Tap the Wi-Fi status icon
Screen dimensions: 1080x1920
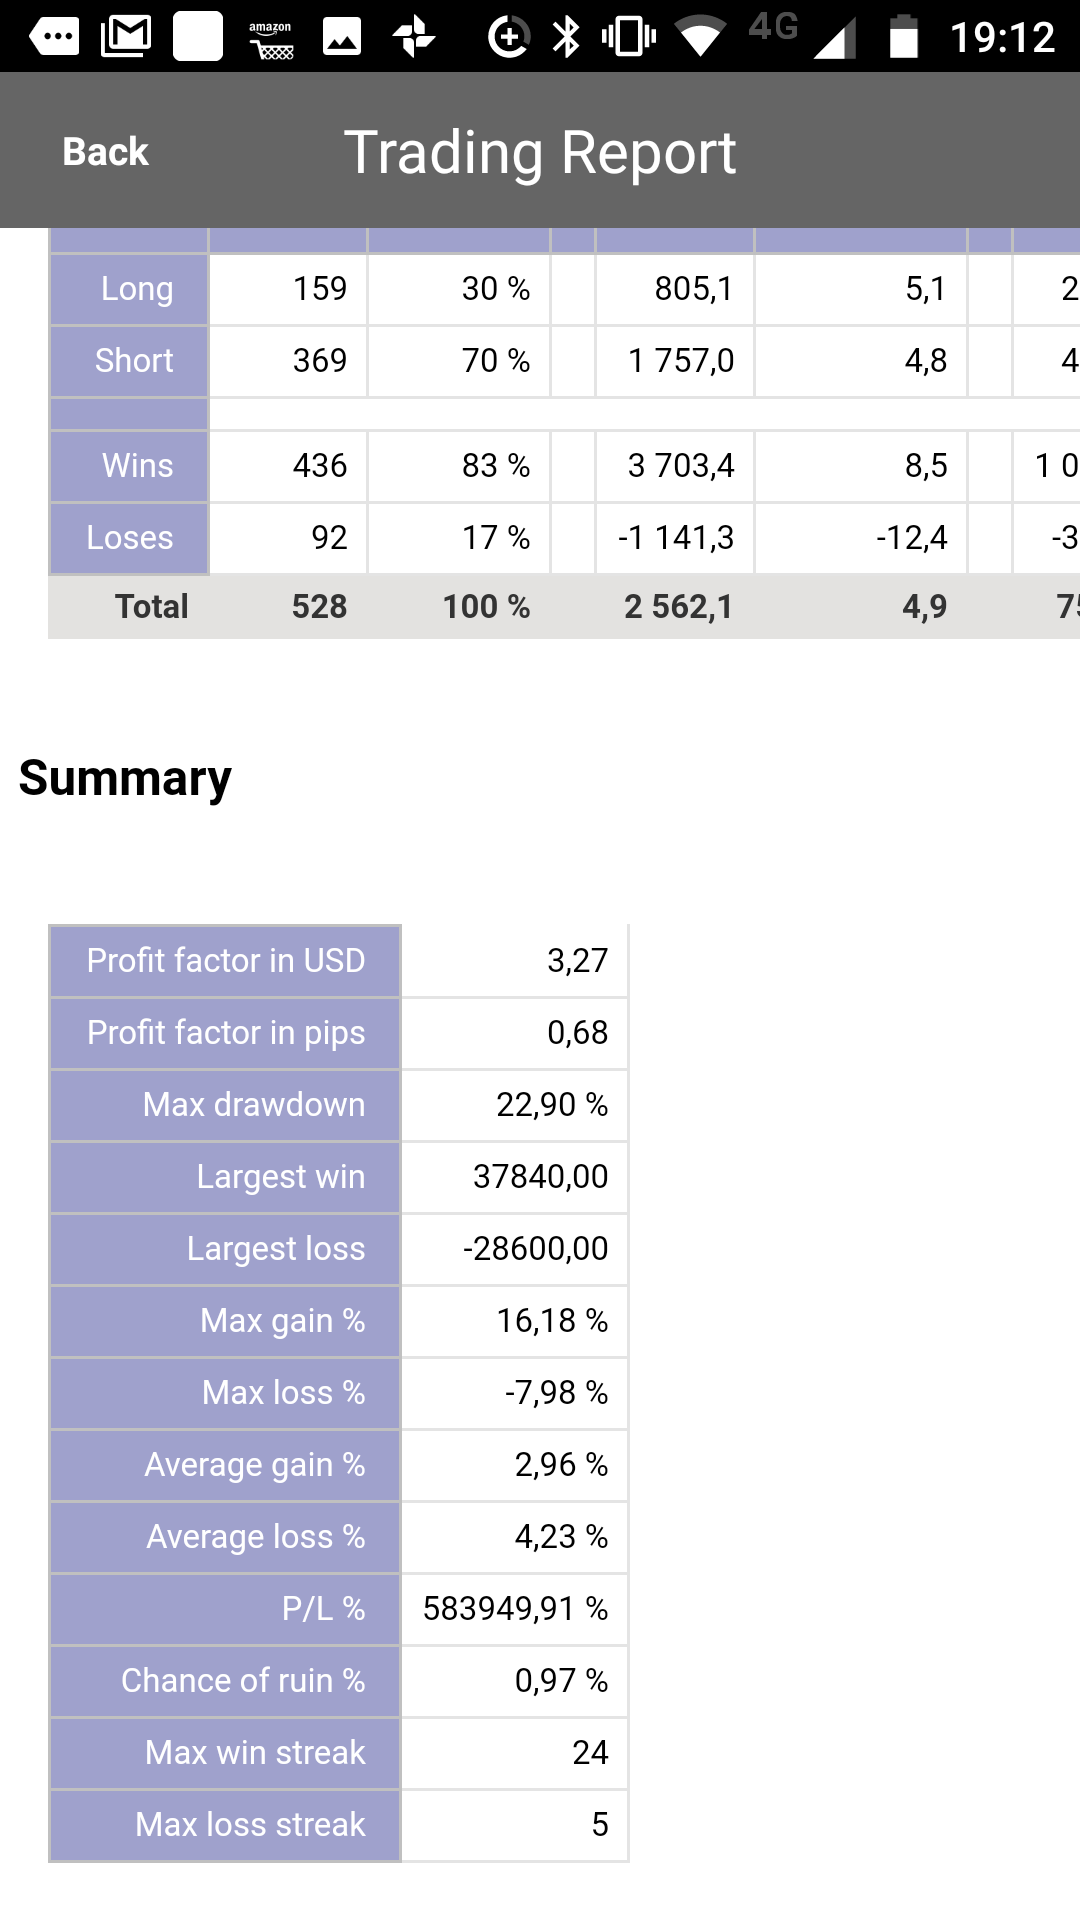point(700,37)
